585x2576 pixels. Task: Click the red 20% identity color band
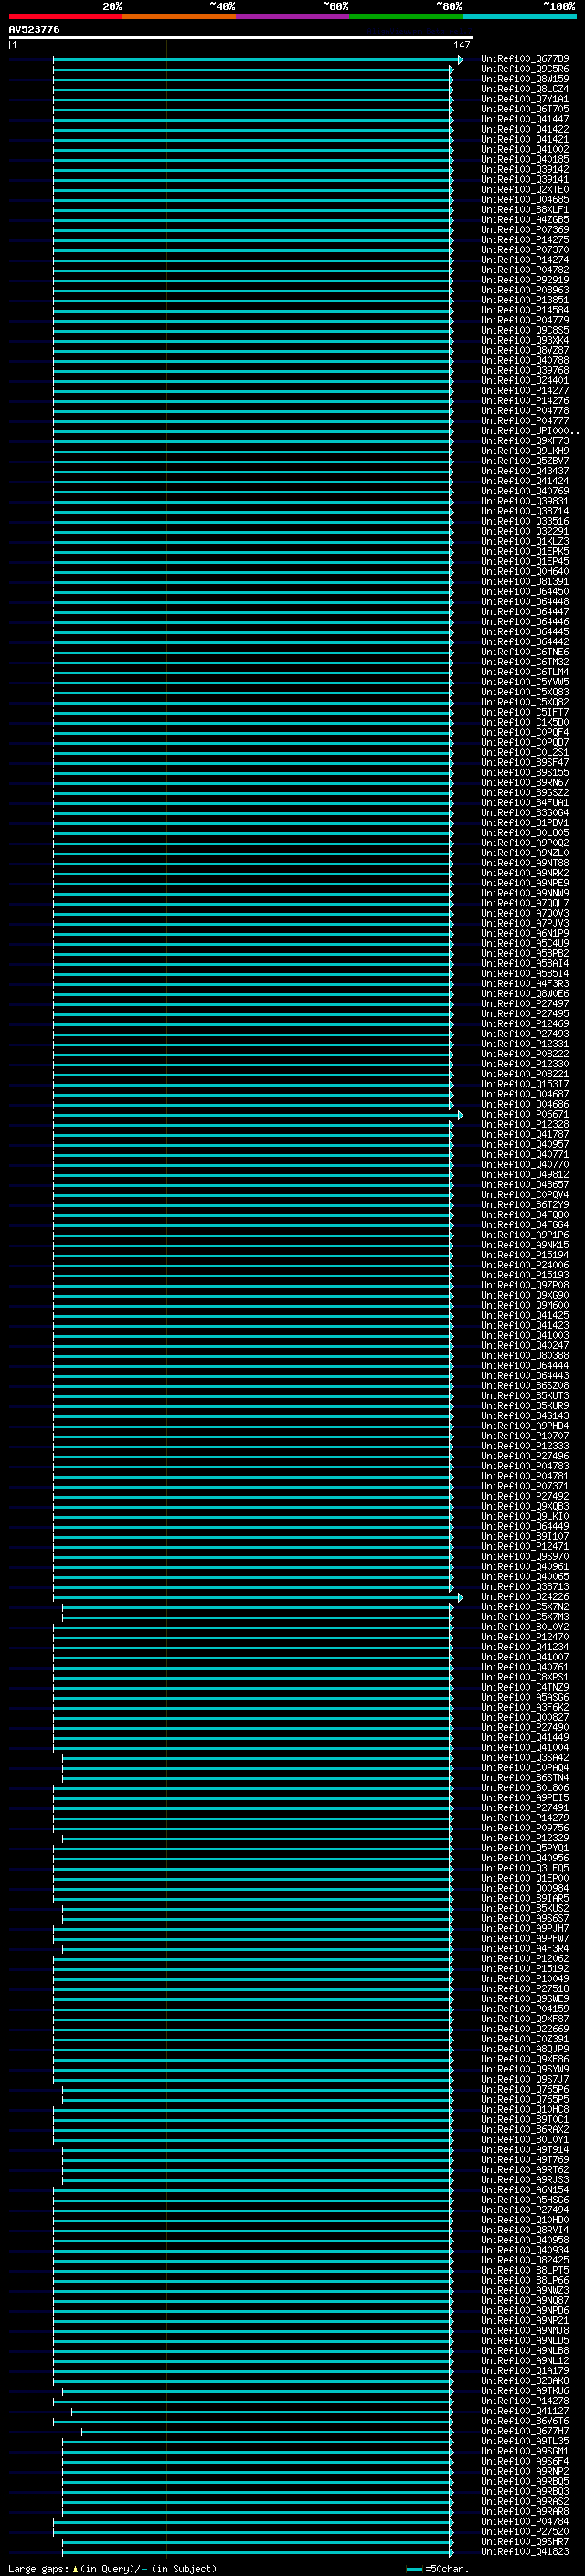point(66,16)
